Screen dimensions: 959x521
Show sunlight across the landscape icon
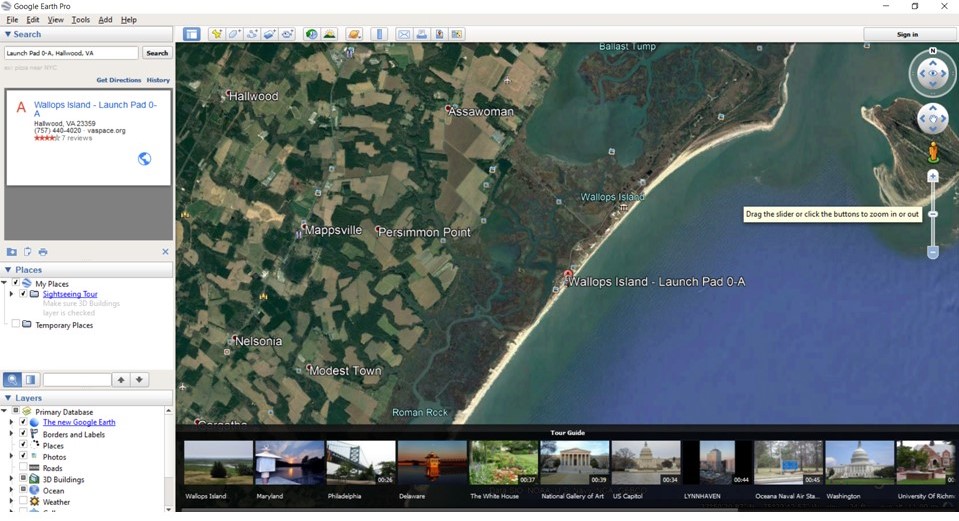pyautogui.click(x=330, y=34)
